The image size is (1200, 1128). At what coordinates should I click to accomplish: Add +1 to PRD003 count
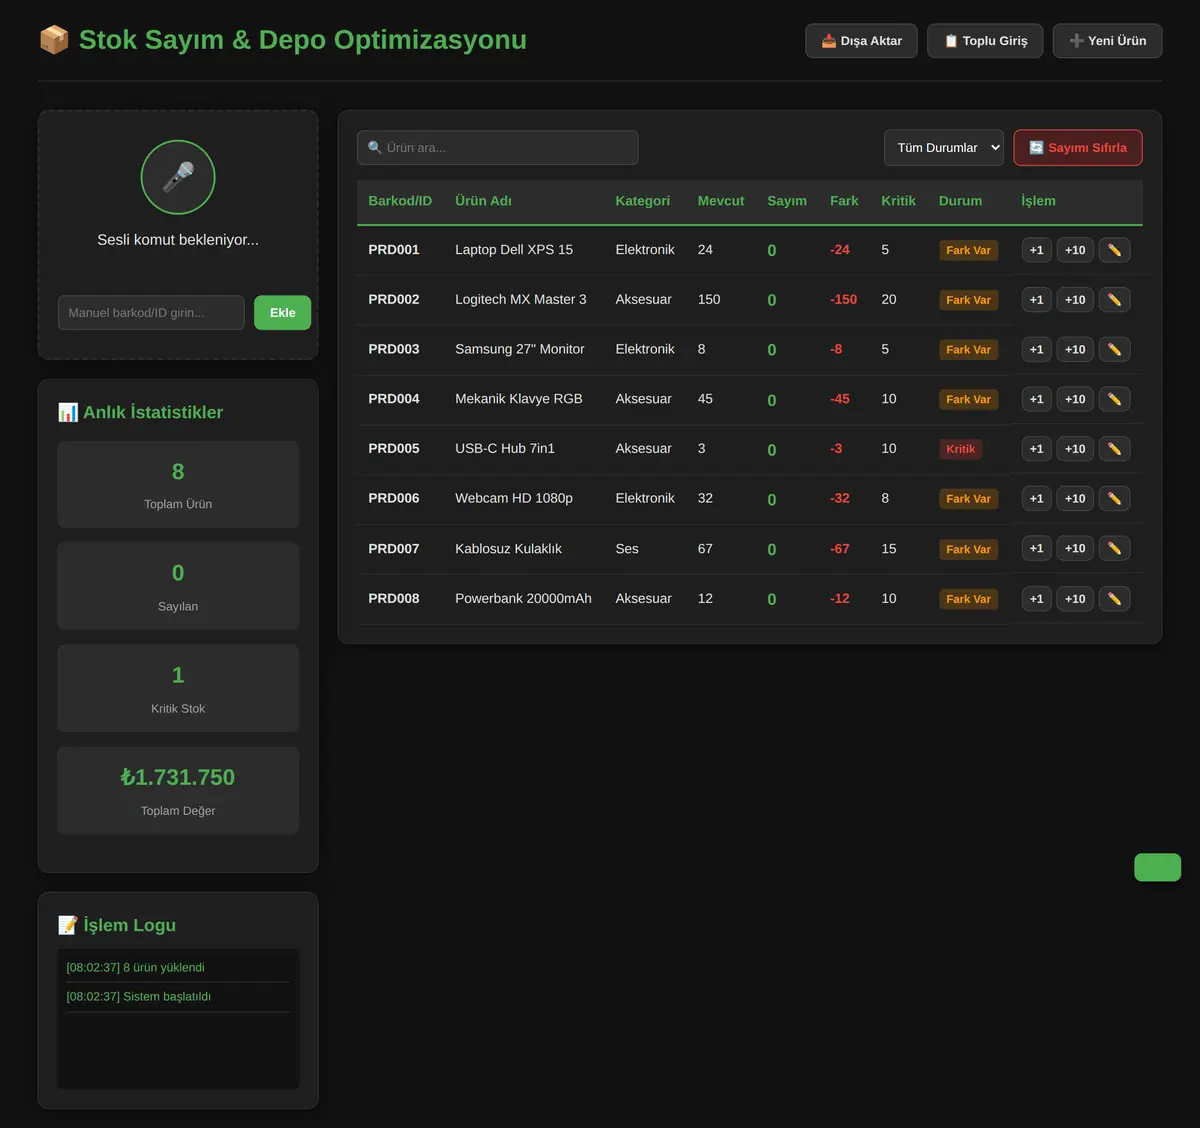(x=1036, y=349)
